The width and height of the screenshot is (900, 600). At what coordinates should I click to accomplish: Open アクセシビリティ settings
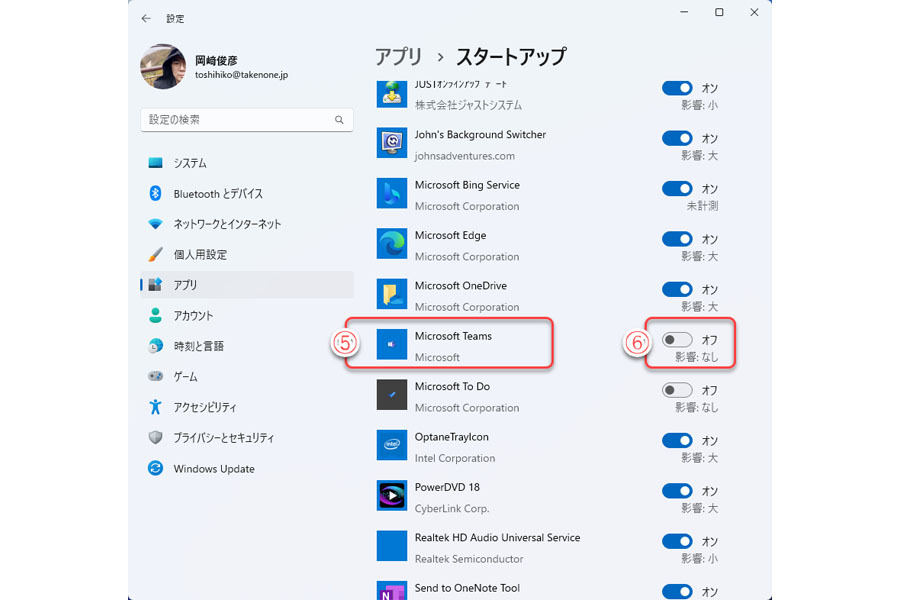[x=247, y=407]
